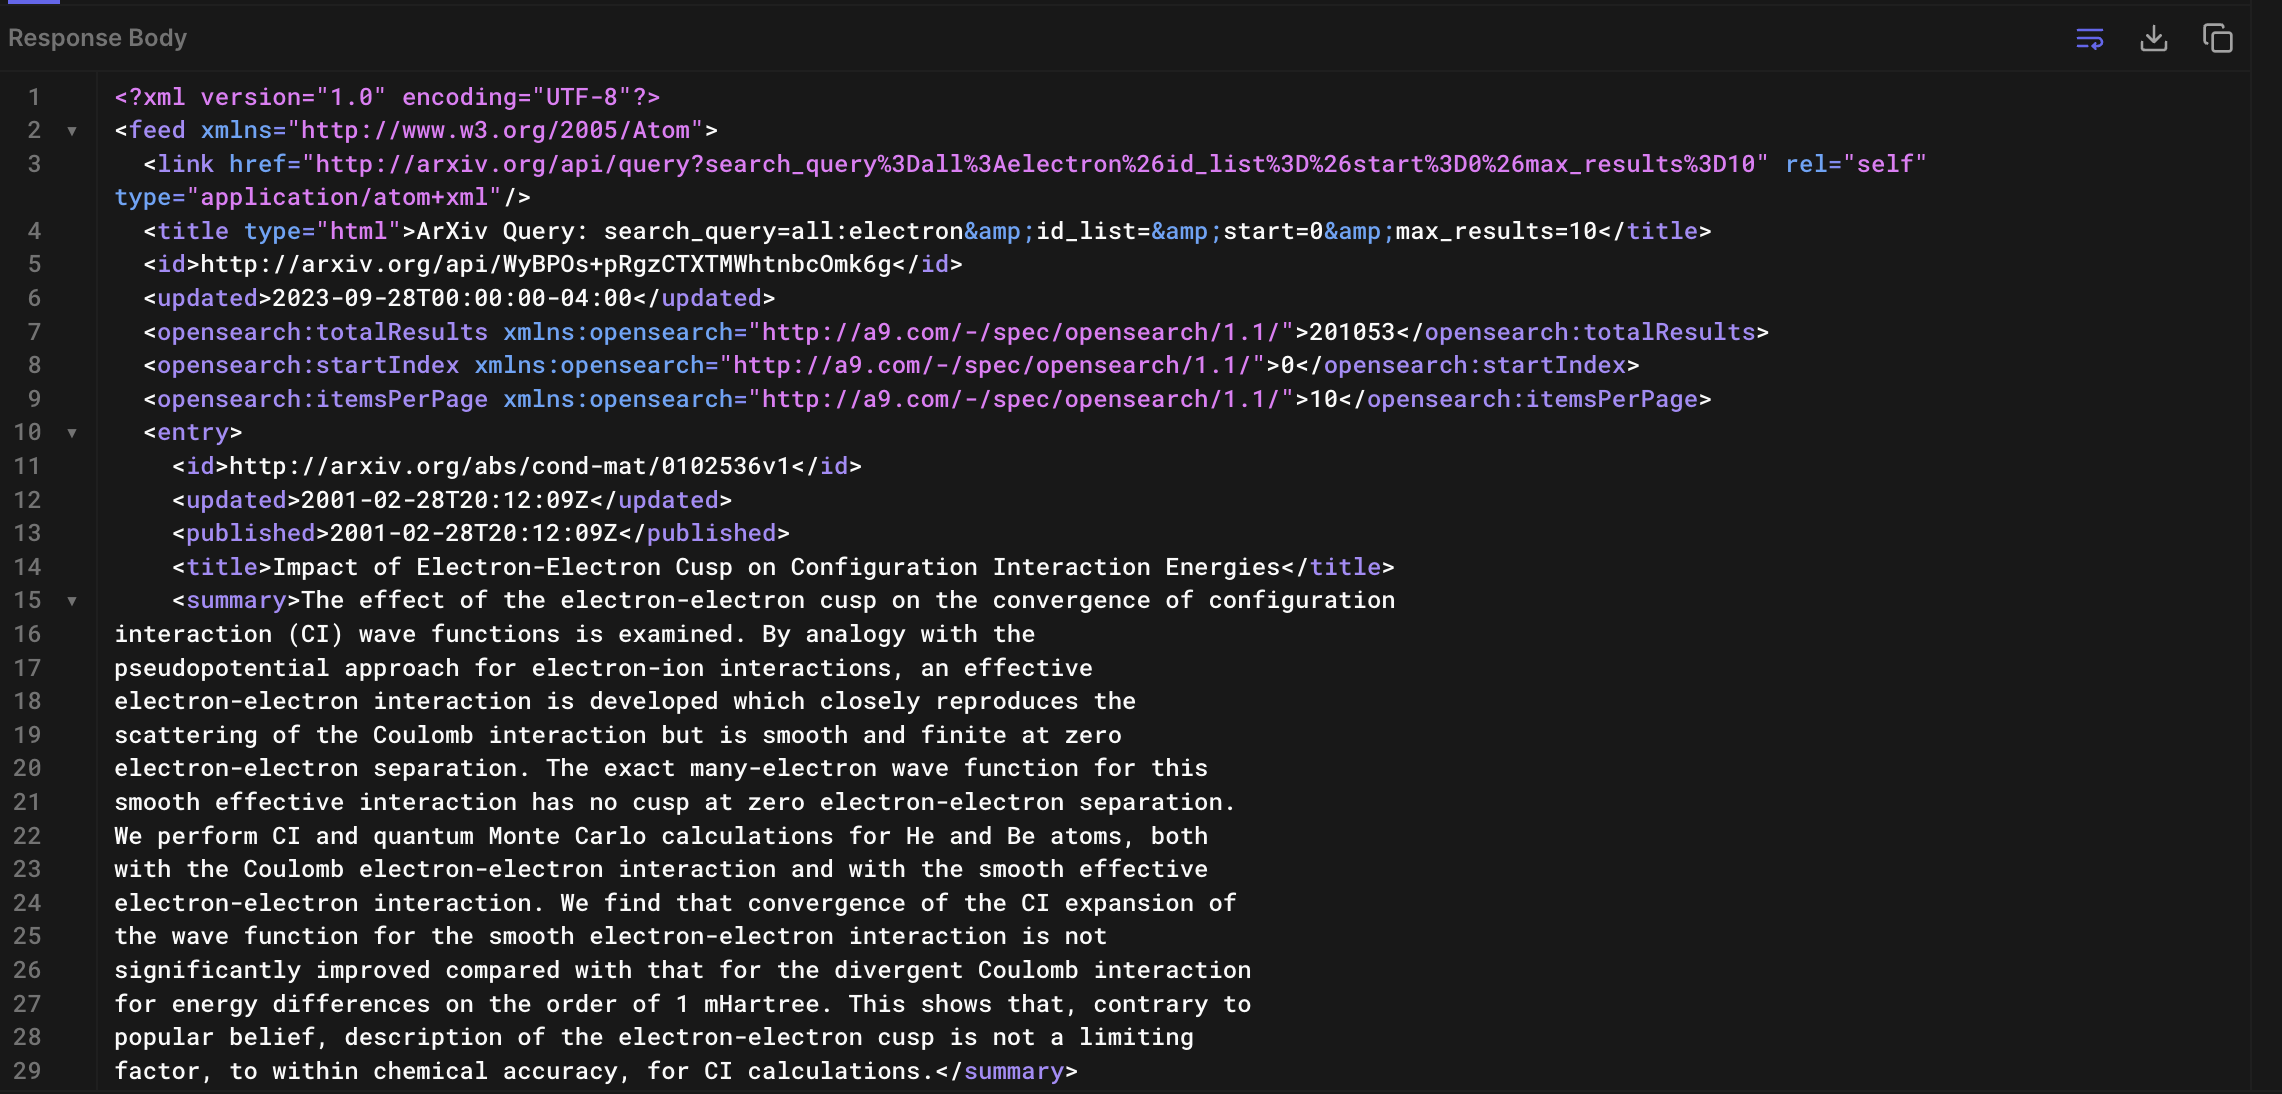Toggle the line wrap icon

[x=2089, y=39]
